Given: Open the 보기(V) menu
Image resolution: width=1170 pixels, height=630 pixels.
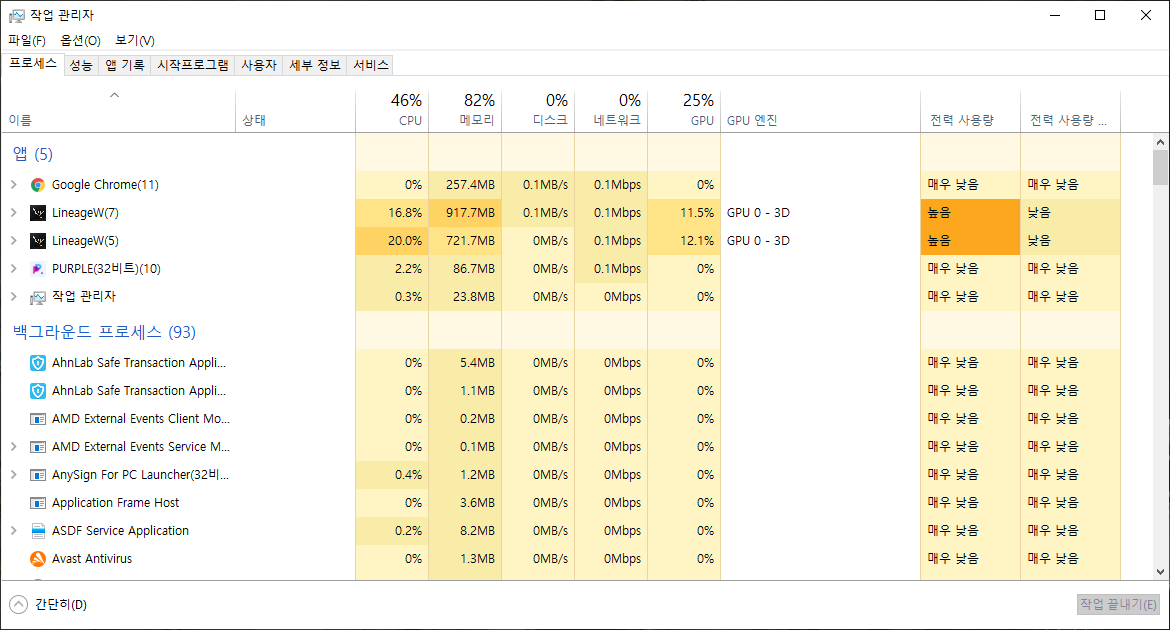Looking at the screenshot, I should tap(135, 40).
